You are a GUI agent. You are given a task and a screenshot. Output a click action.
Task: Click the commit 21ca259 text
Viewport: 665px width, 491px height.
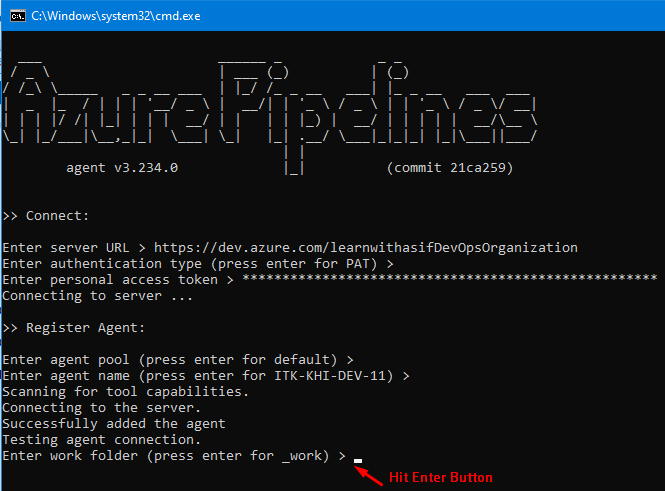449,168
